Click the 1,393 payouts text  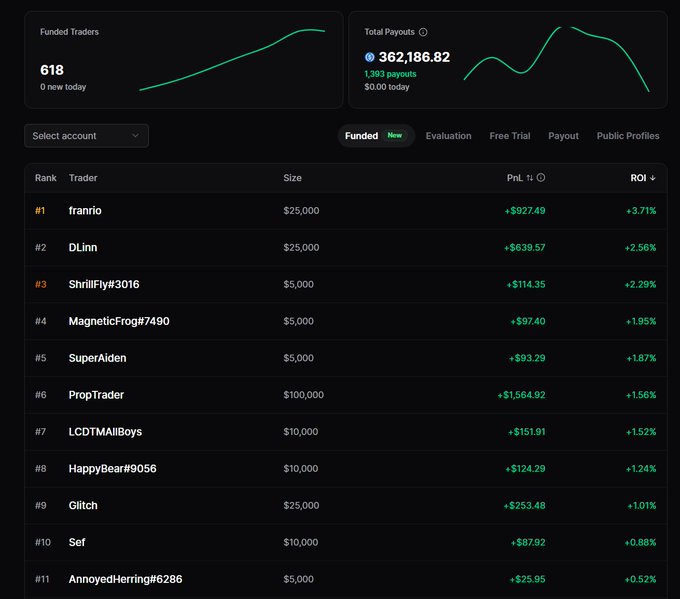pyautogui.click(x=390, y=74)
